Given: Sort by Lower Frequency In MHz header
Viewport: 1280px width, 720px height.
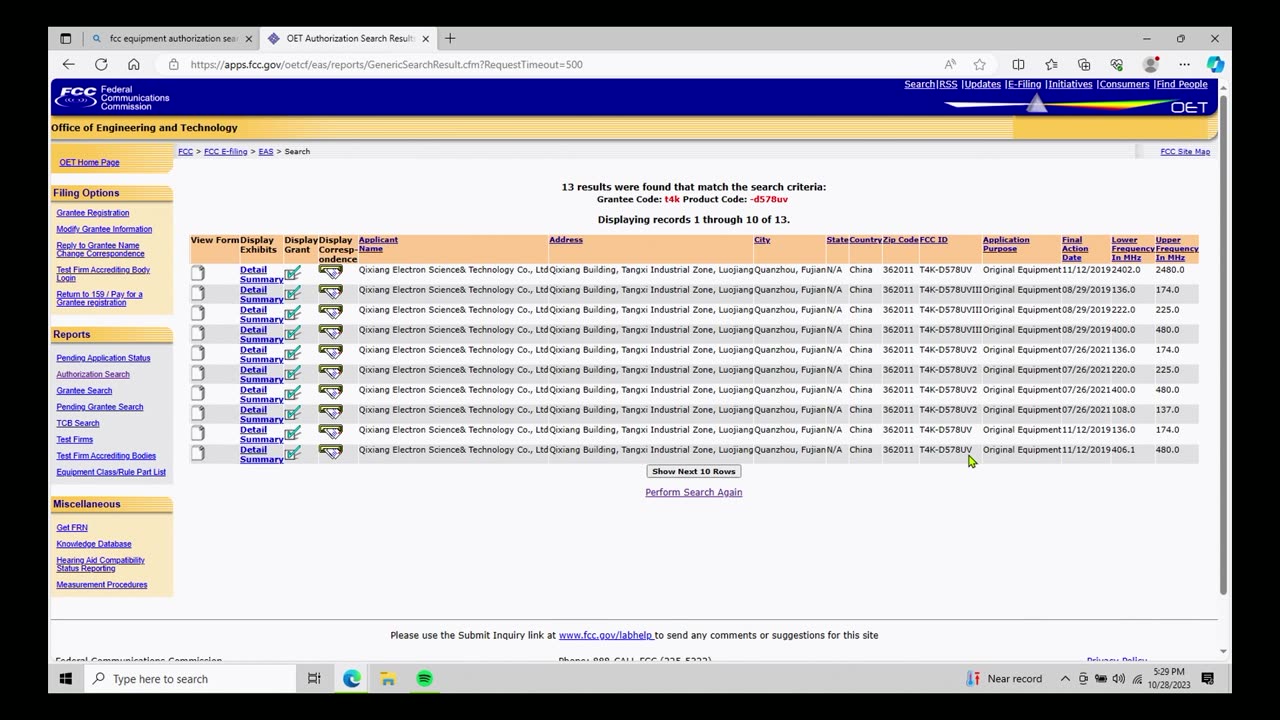Looking at the screenshot, I should coord(1133,249).
